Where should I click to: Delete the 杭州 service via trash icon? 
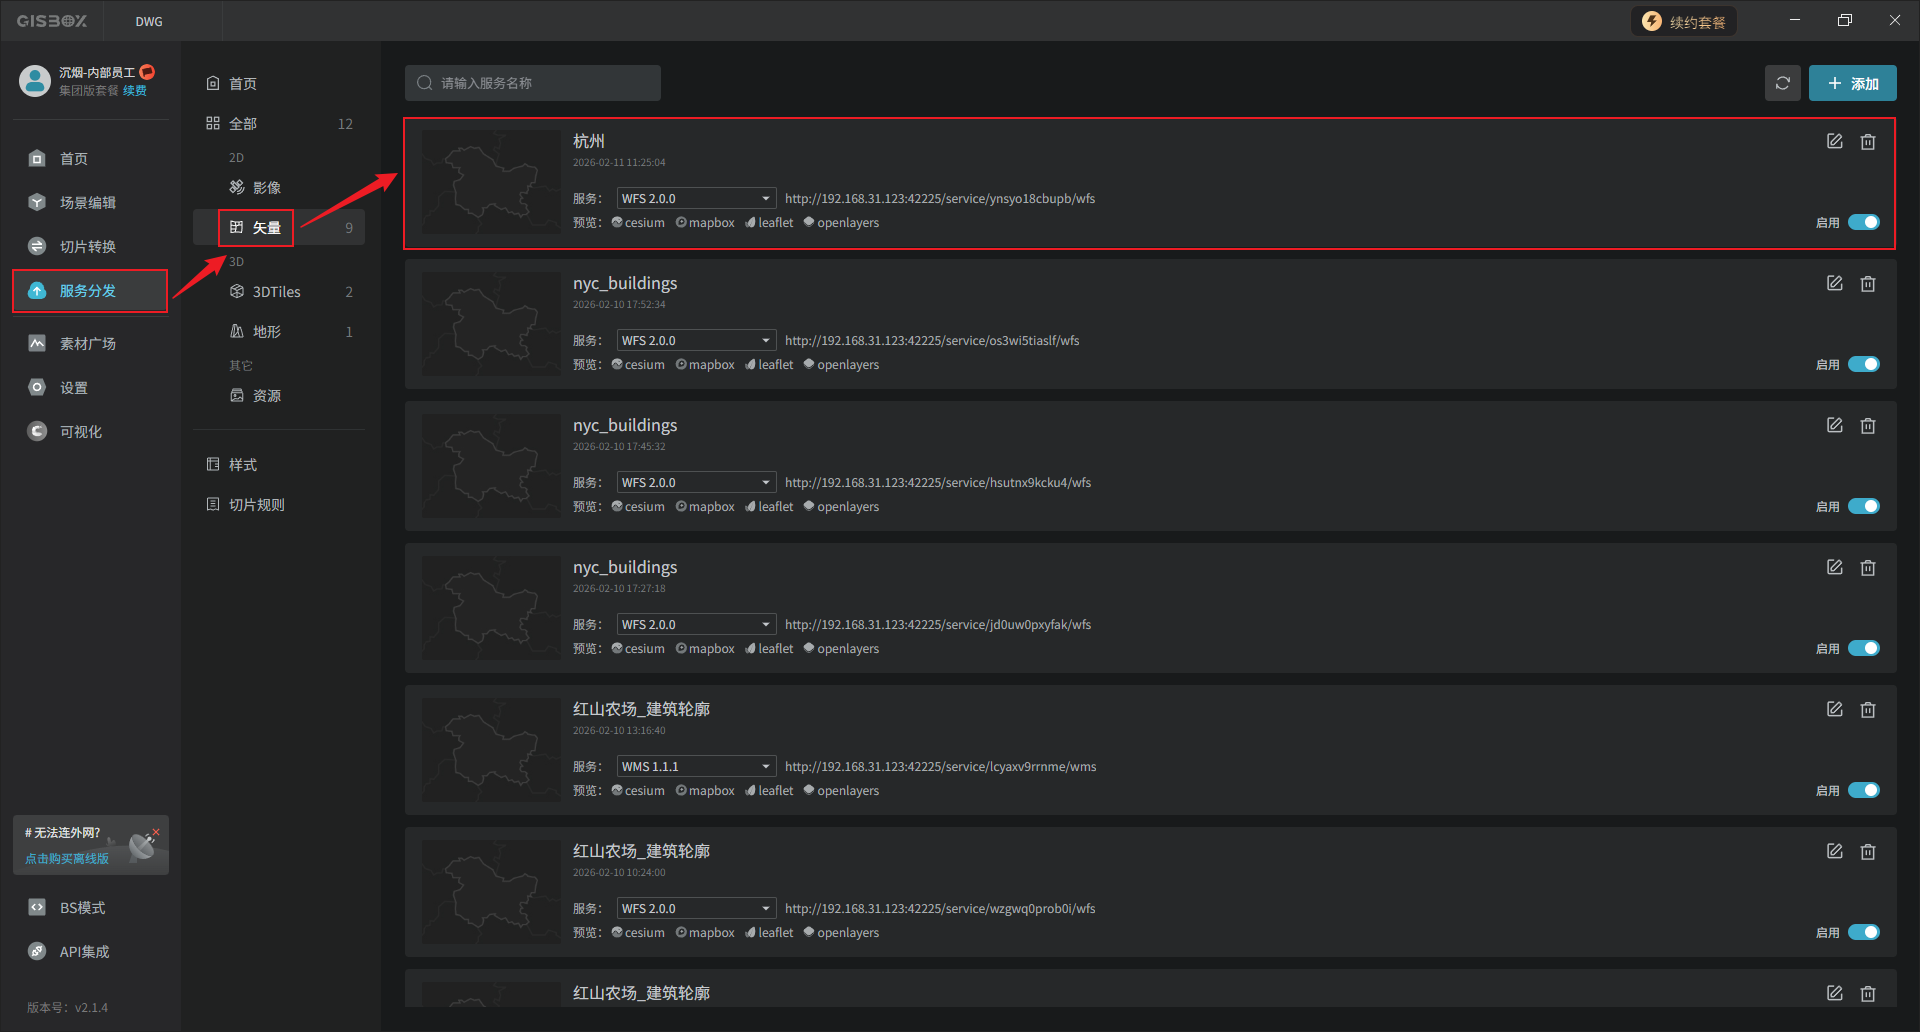(1867, 142)
